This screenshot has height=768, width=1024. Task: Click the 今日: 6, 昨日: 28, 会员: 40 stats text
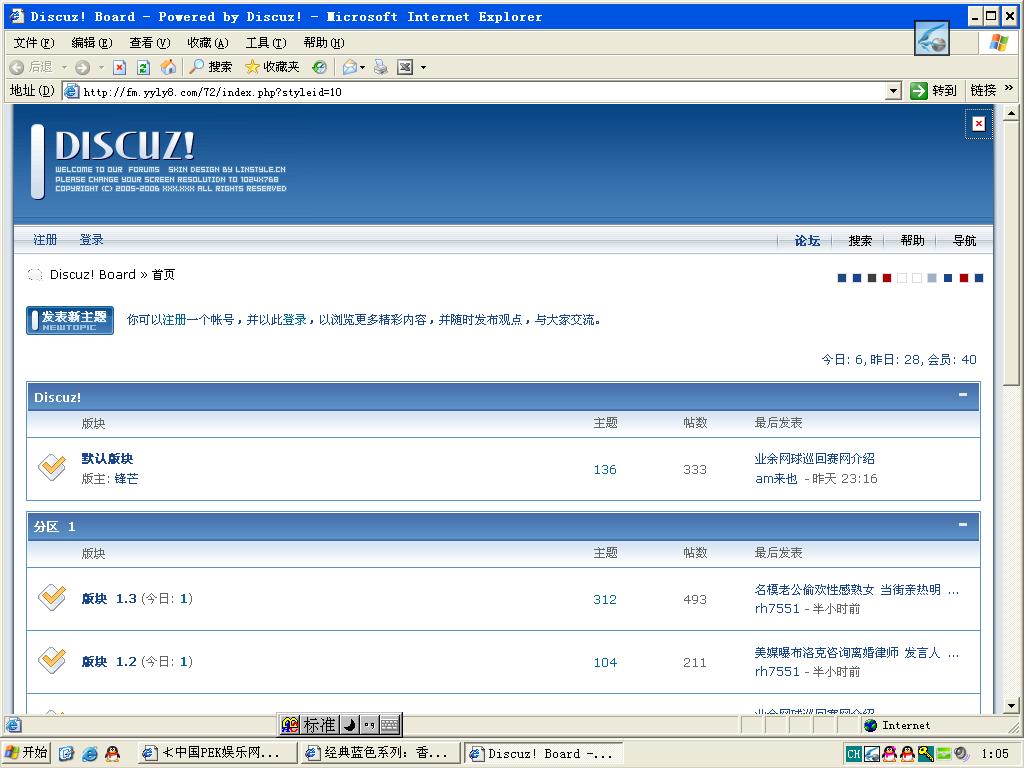point(899,360)
